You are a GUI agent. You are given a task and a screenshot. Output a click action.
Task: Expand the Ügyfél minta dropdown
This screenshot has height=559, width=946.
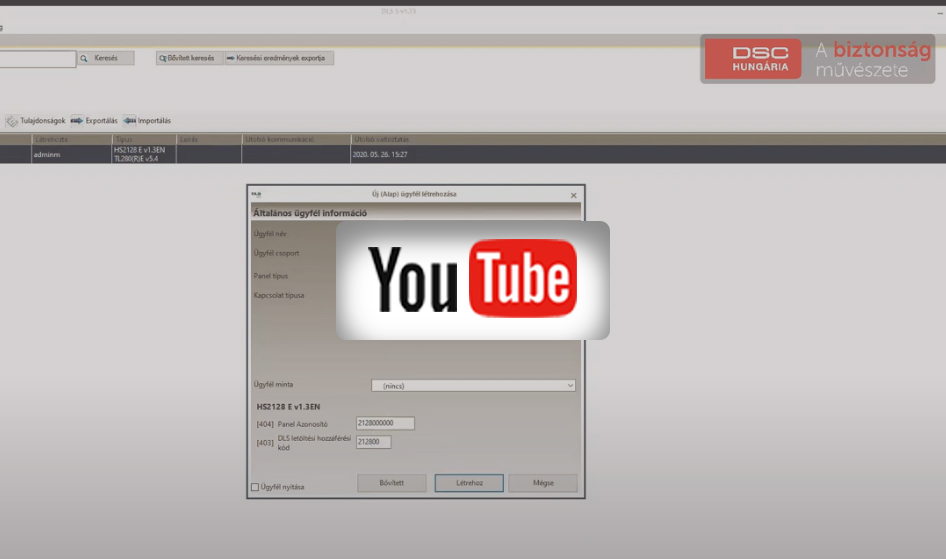click(570, 385)
